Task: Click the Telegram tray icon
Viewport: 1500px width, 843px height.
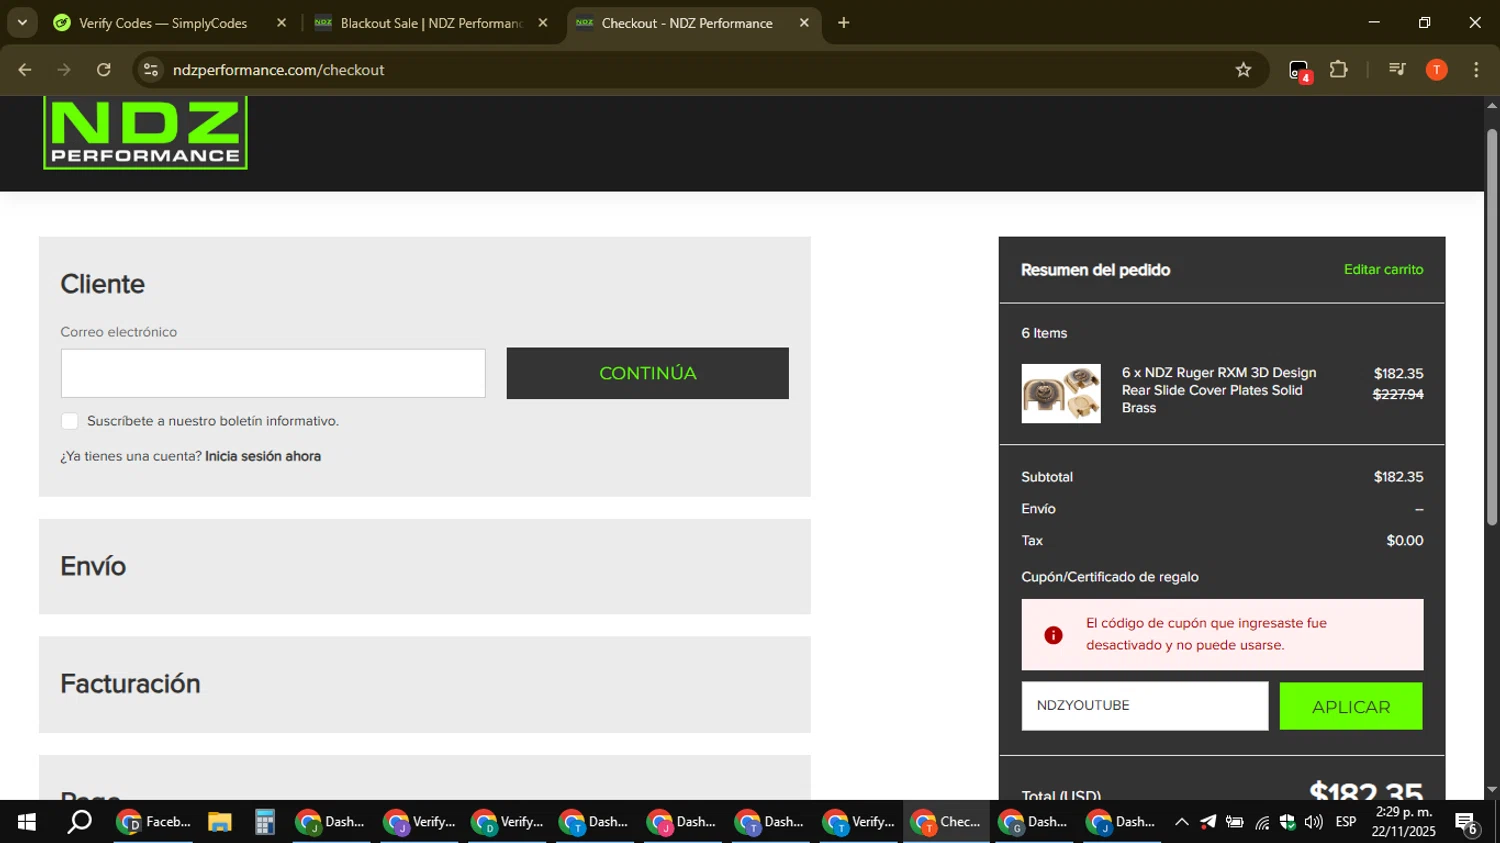Action: click(1208, 822)
